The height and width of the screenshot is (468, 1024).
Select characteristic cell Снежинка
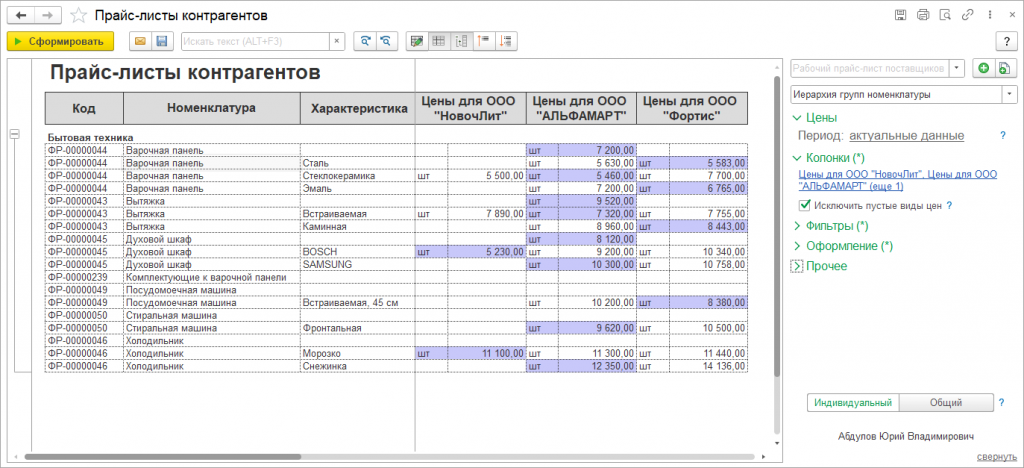[x=358, y=366]
